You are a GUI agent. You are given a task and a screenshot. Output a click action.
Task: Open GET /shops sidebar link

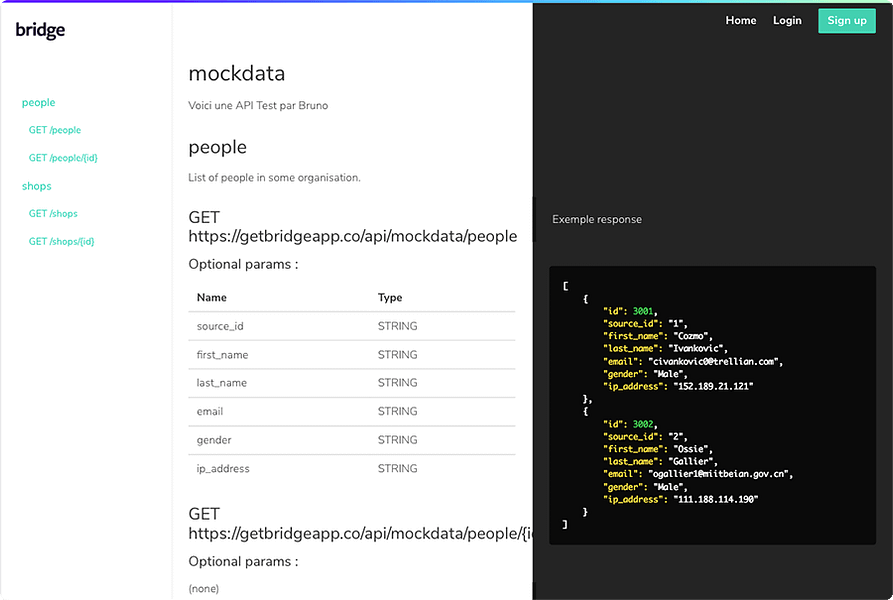53,213
